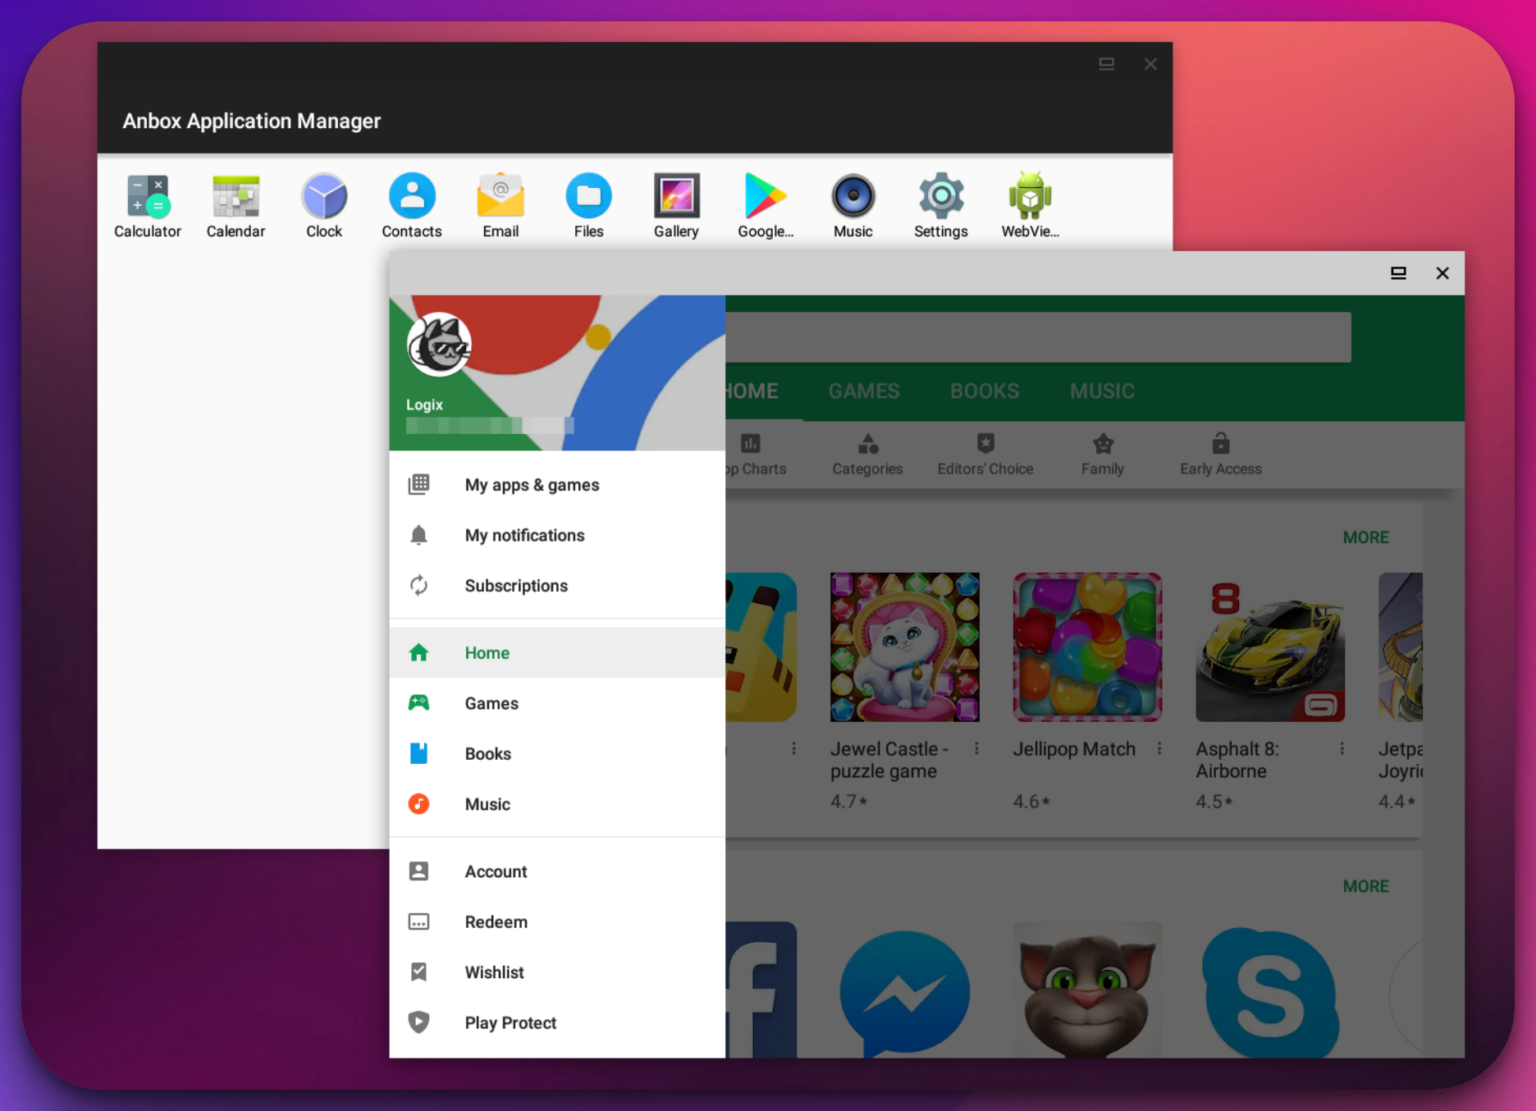Switch to the GAMES tab
Screen dimensions: 1536x1111
[863, 391]
